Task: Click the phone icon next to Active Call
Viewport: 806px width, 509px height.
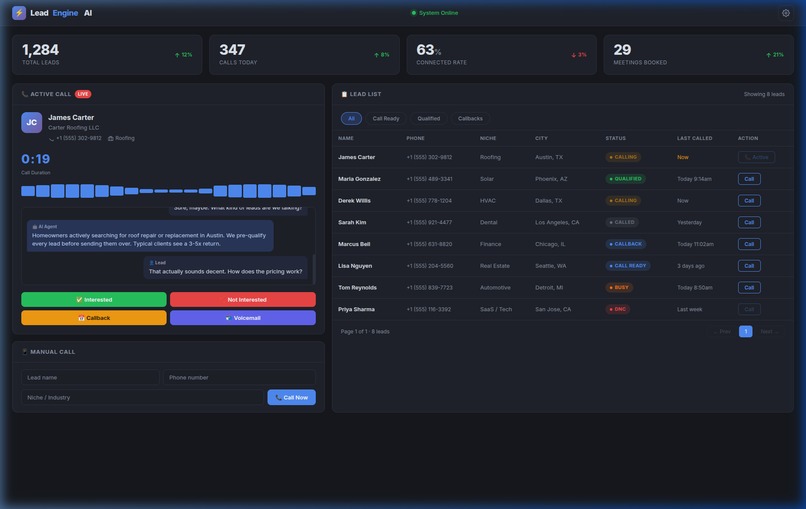Action: click(25, 94)
